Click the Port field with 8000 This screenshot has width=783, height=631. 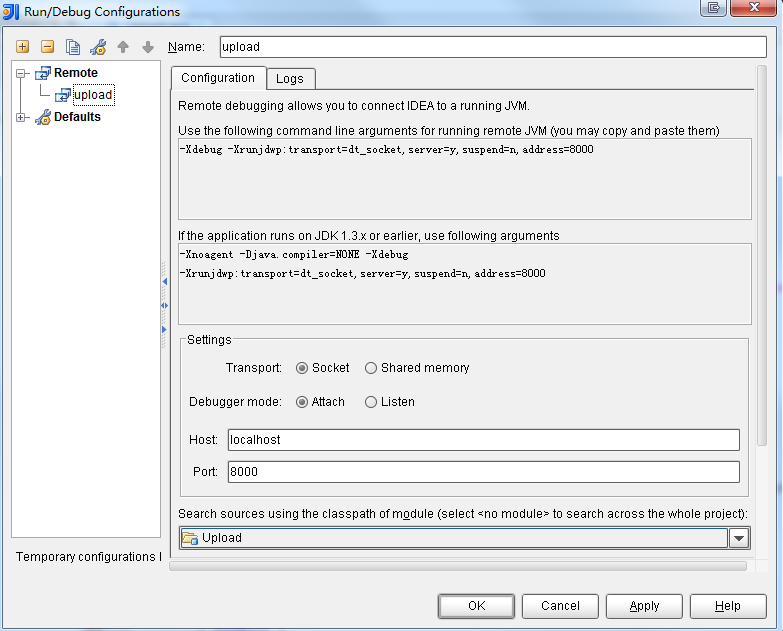pyautogui.click(x=483, y=472)
